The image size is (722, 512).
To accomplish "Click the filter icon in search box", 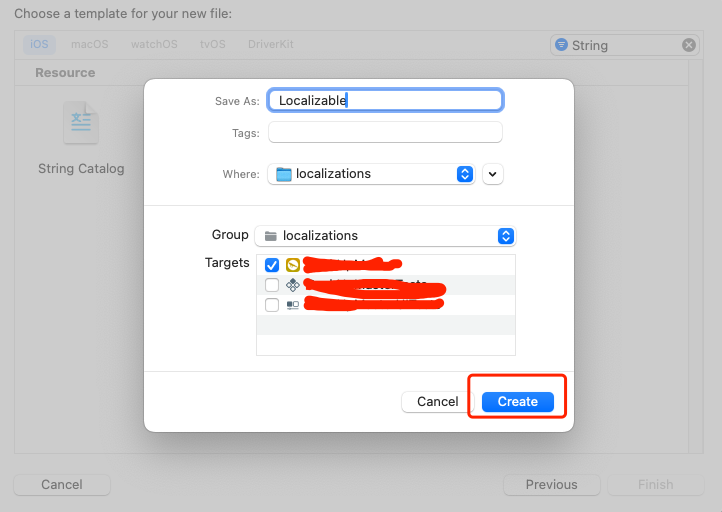I will tap(562, 45).
